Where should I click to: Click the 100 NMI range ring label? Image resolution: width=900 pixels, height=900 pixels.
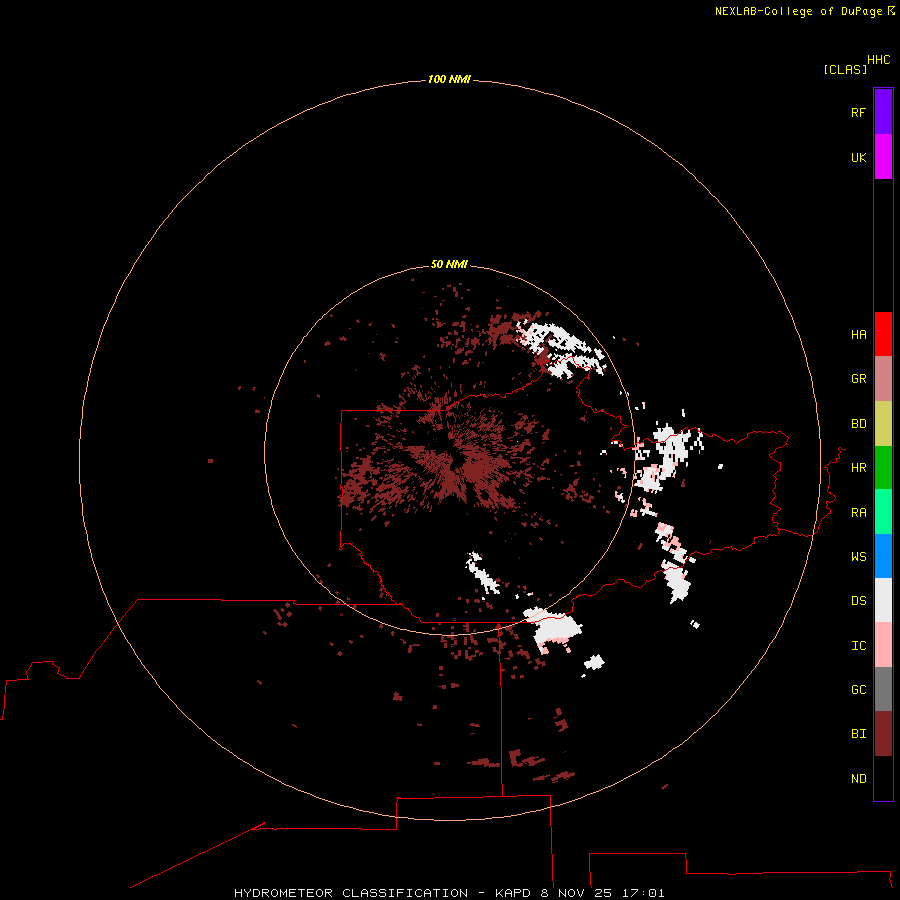[449, 79]
